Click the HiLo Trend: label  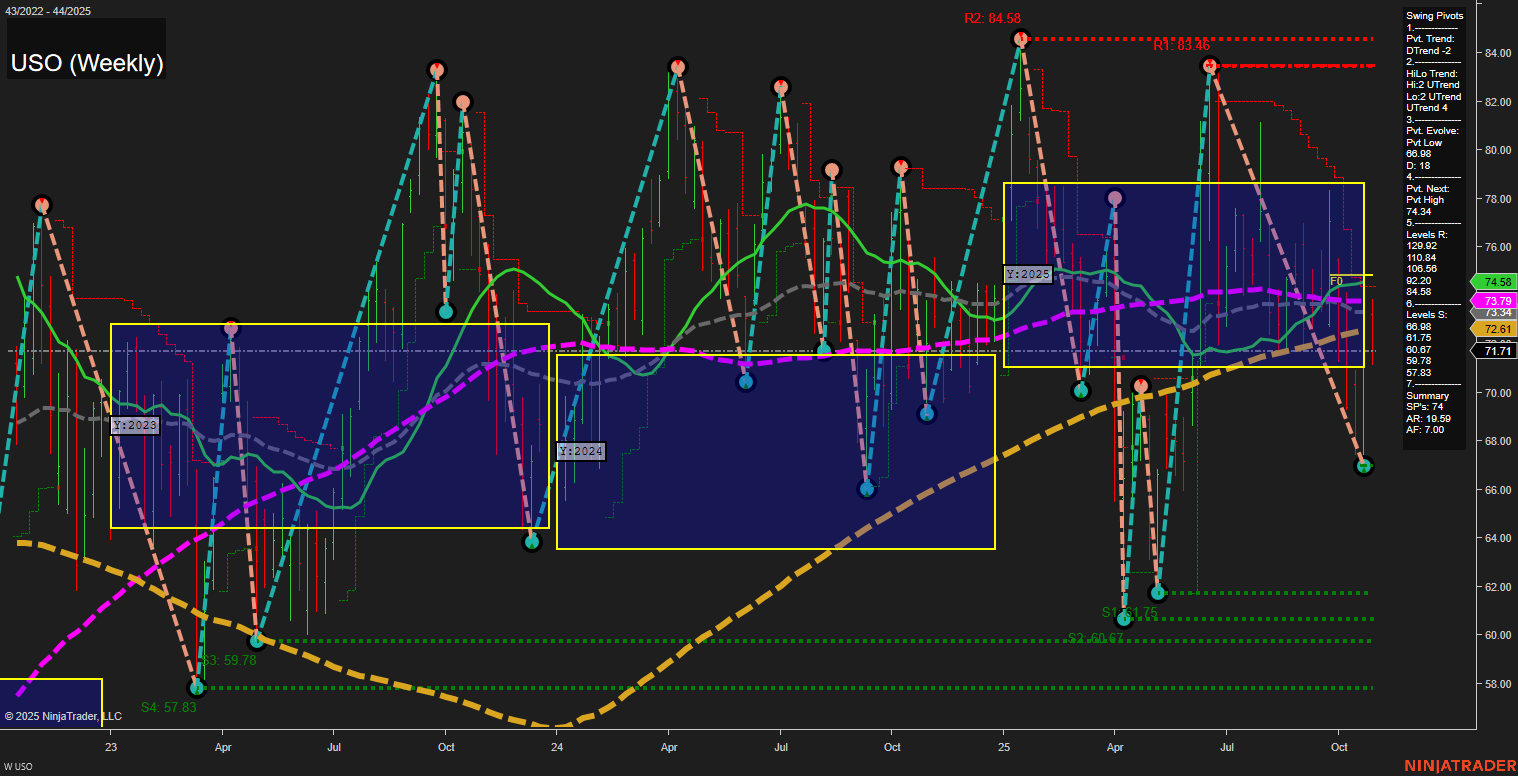1432,74
